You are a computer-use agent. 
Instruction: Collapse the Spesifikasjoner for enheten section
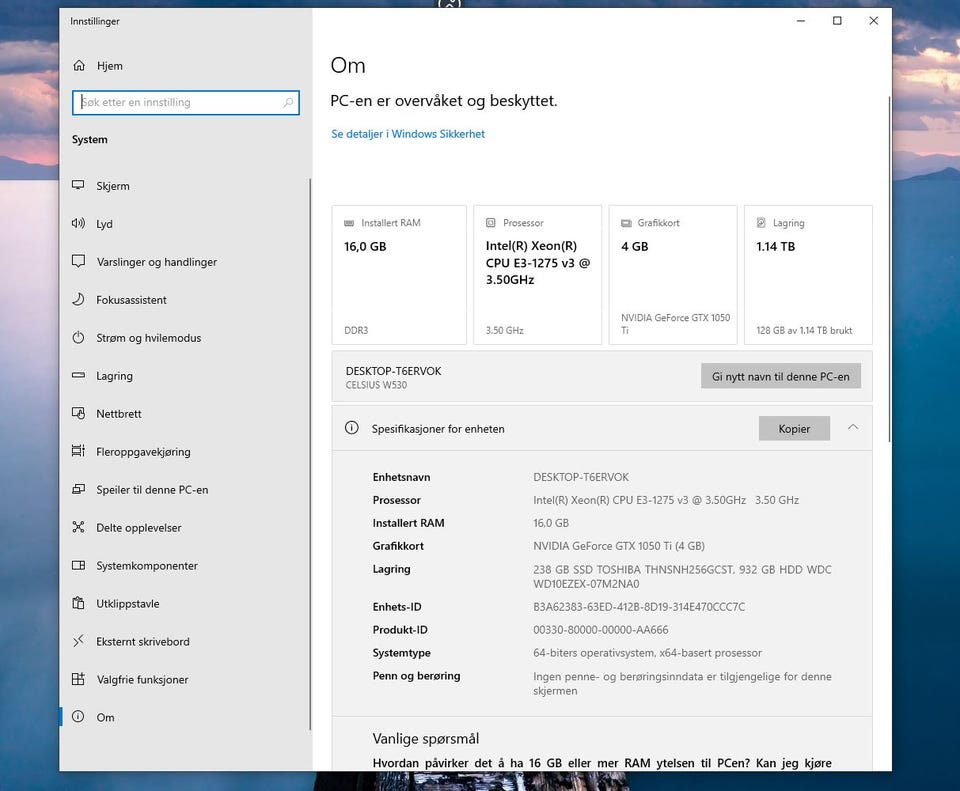tap(852, 428)
